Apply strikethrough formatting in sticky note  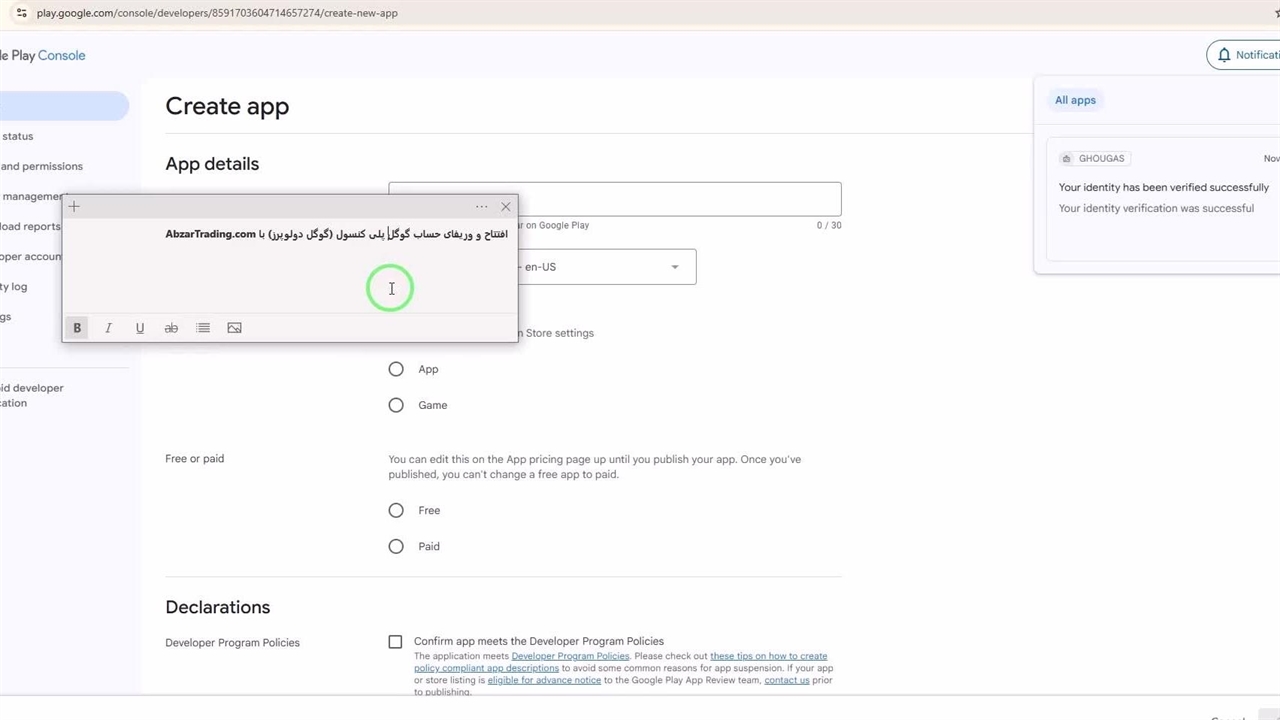click(x=171, y=328)
